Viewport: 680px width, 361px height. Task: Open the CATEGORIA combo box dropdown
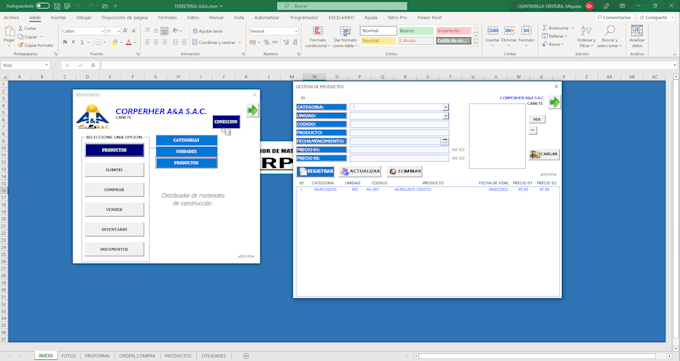coord(445,107)
